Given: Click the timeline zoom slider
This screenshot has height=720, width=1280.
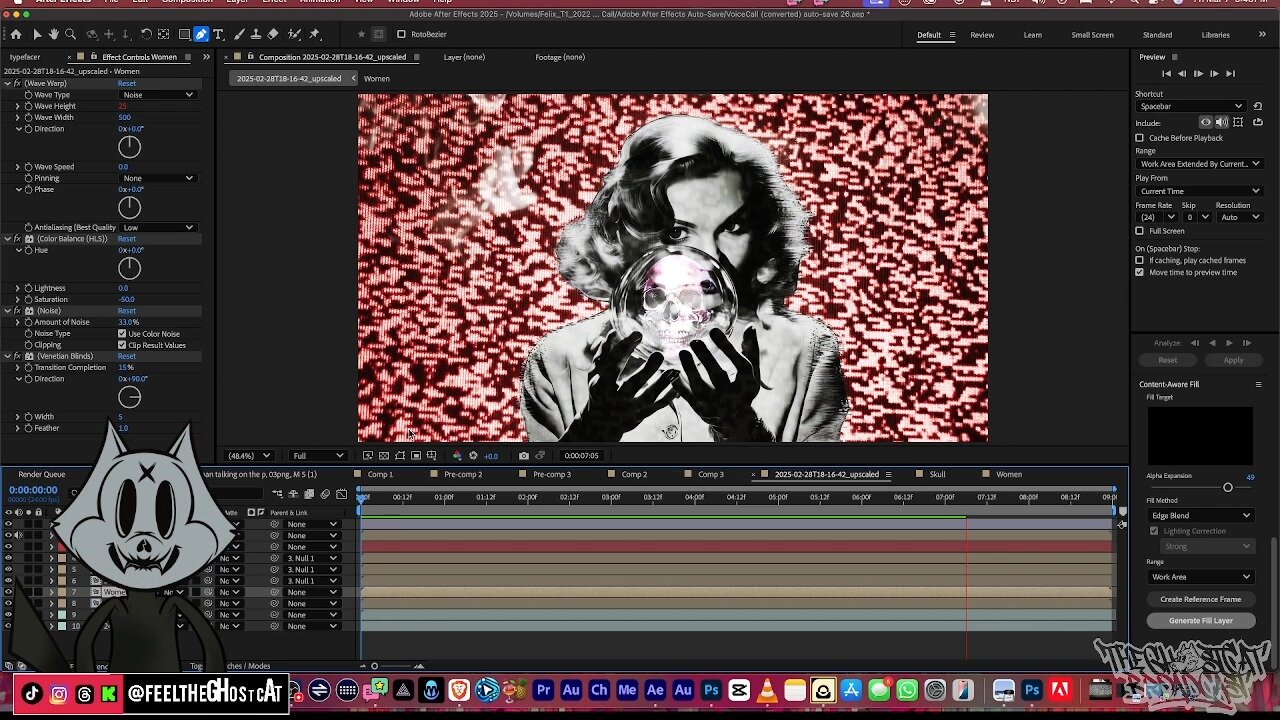Looking at the screenshot, I should (390, 666).
